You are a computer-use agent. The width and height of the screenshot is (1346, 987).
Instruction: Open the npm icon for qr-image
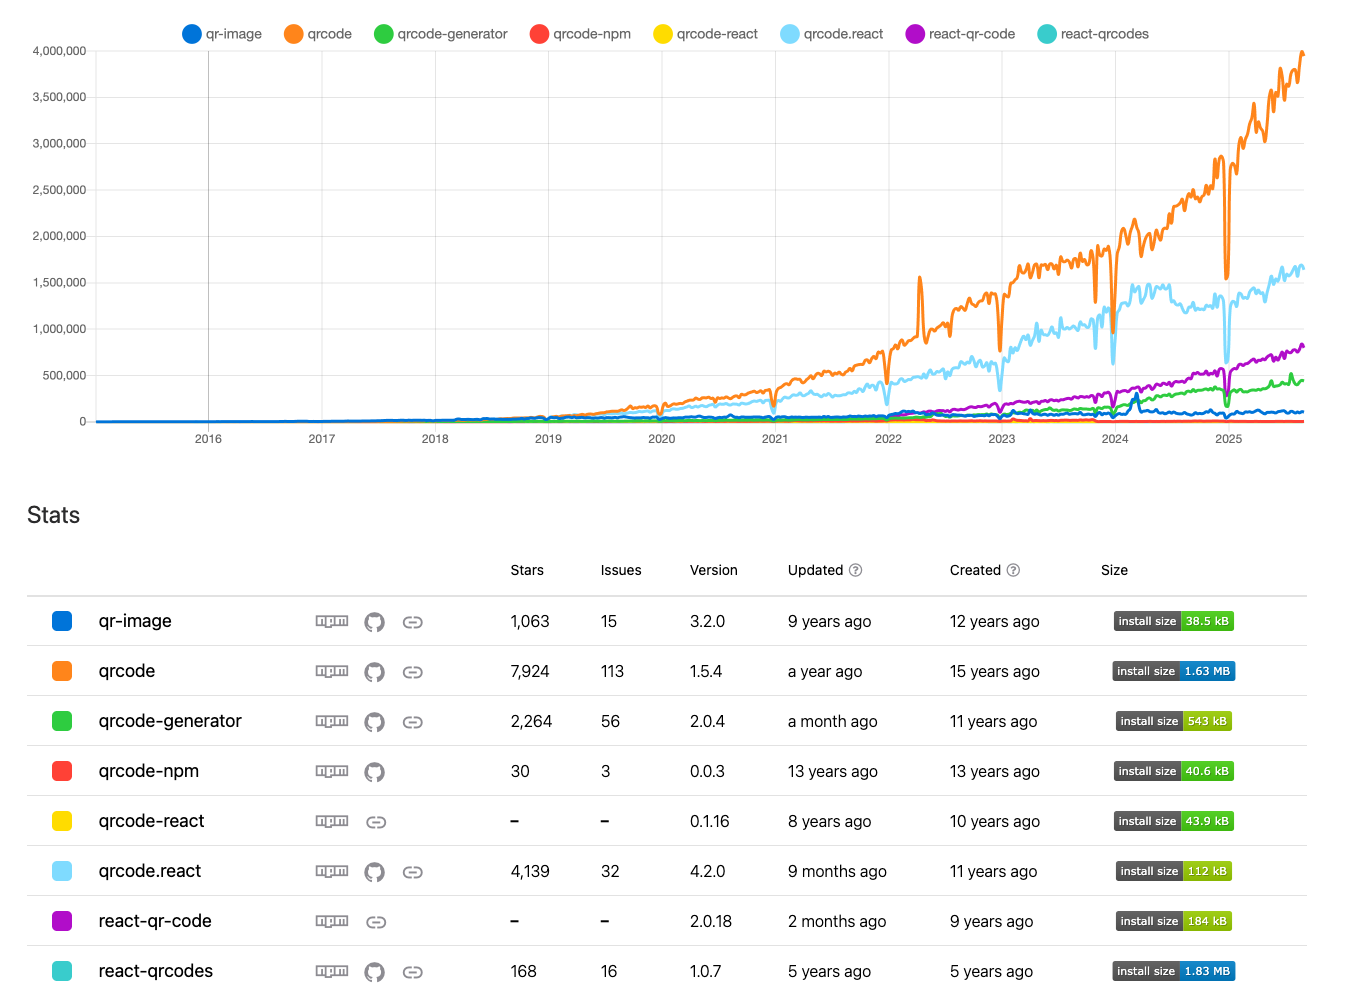[x=332, y=621]
